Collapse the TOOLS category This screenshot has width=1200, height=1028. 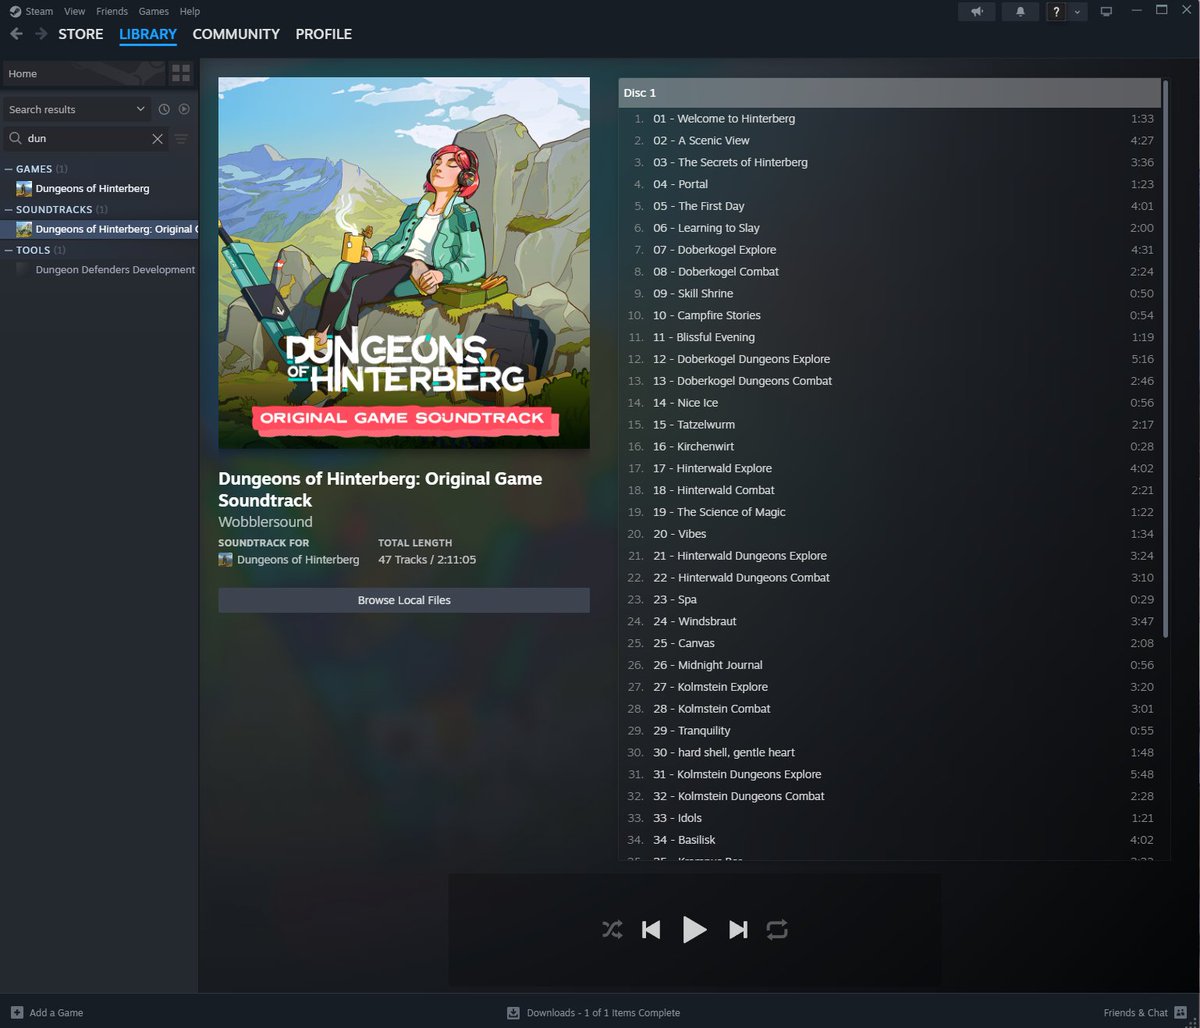click(x=35, y=250)
